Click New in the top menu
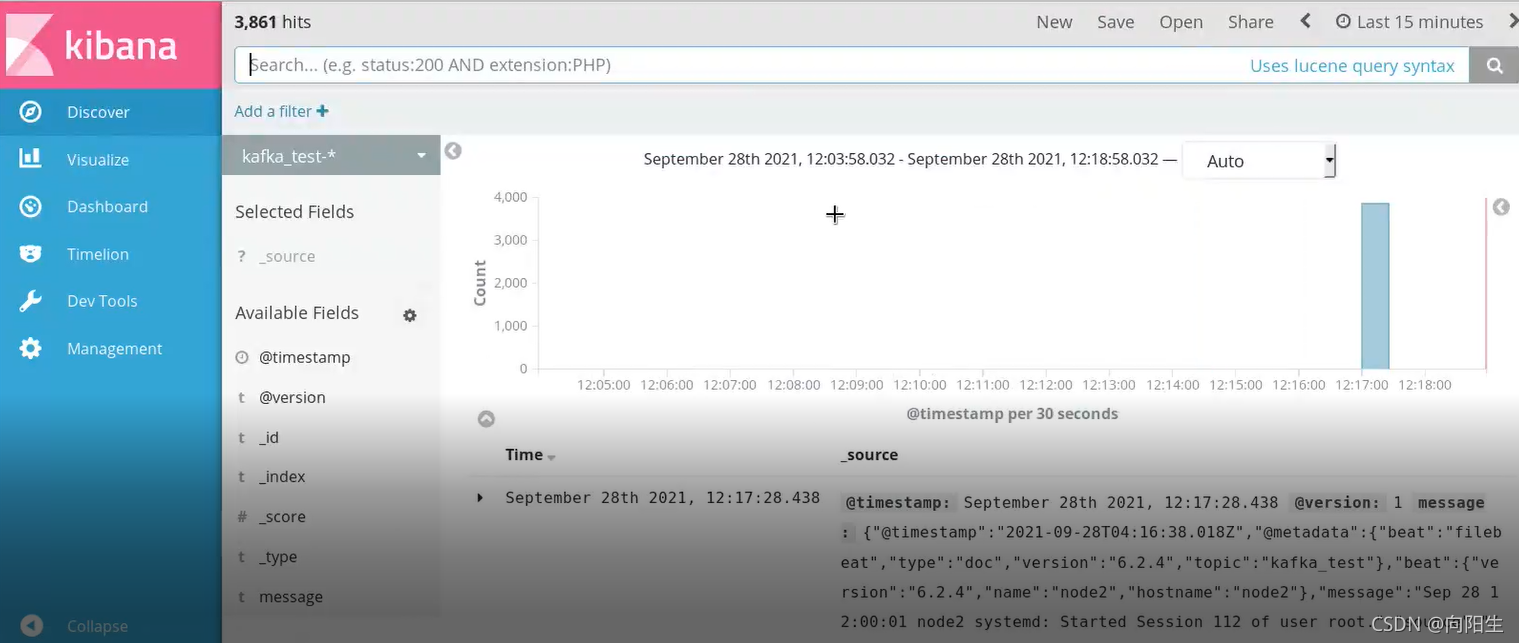 point(1054,22)
